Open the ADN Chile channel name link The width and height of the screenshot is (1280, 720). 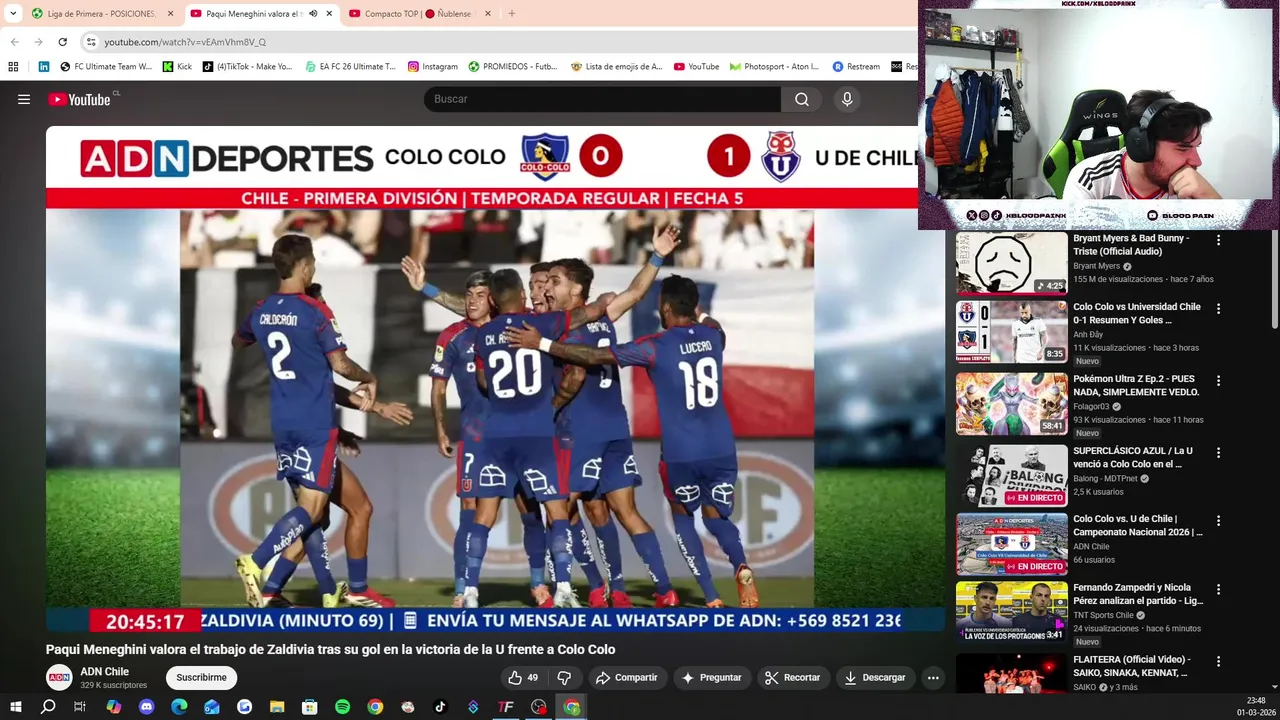click(x=104, y=672)
